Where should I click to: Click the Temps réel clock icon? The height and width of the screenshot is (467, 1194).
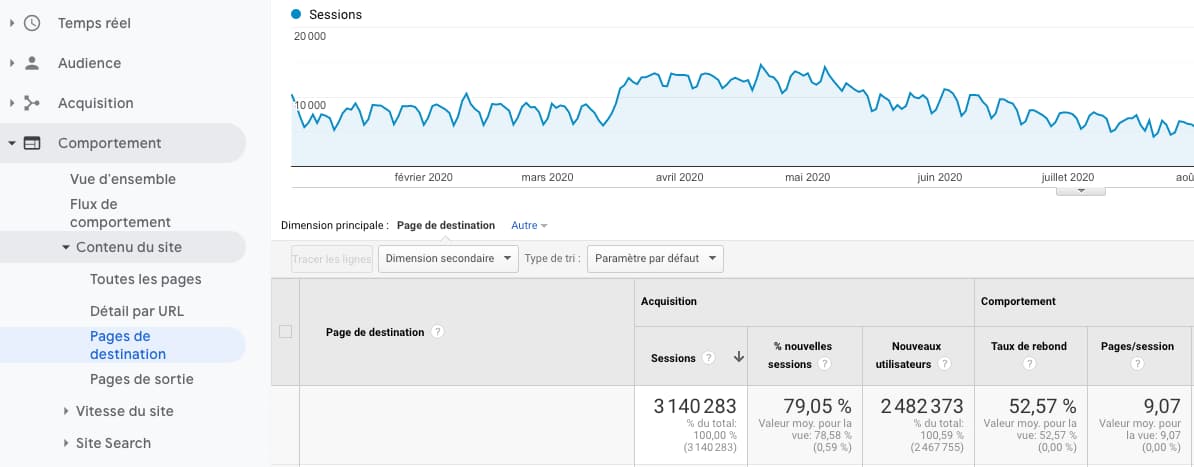click(32, 23)
